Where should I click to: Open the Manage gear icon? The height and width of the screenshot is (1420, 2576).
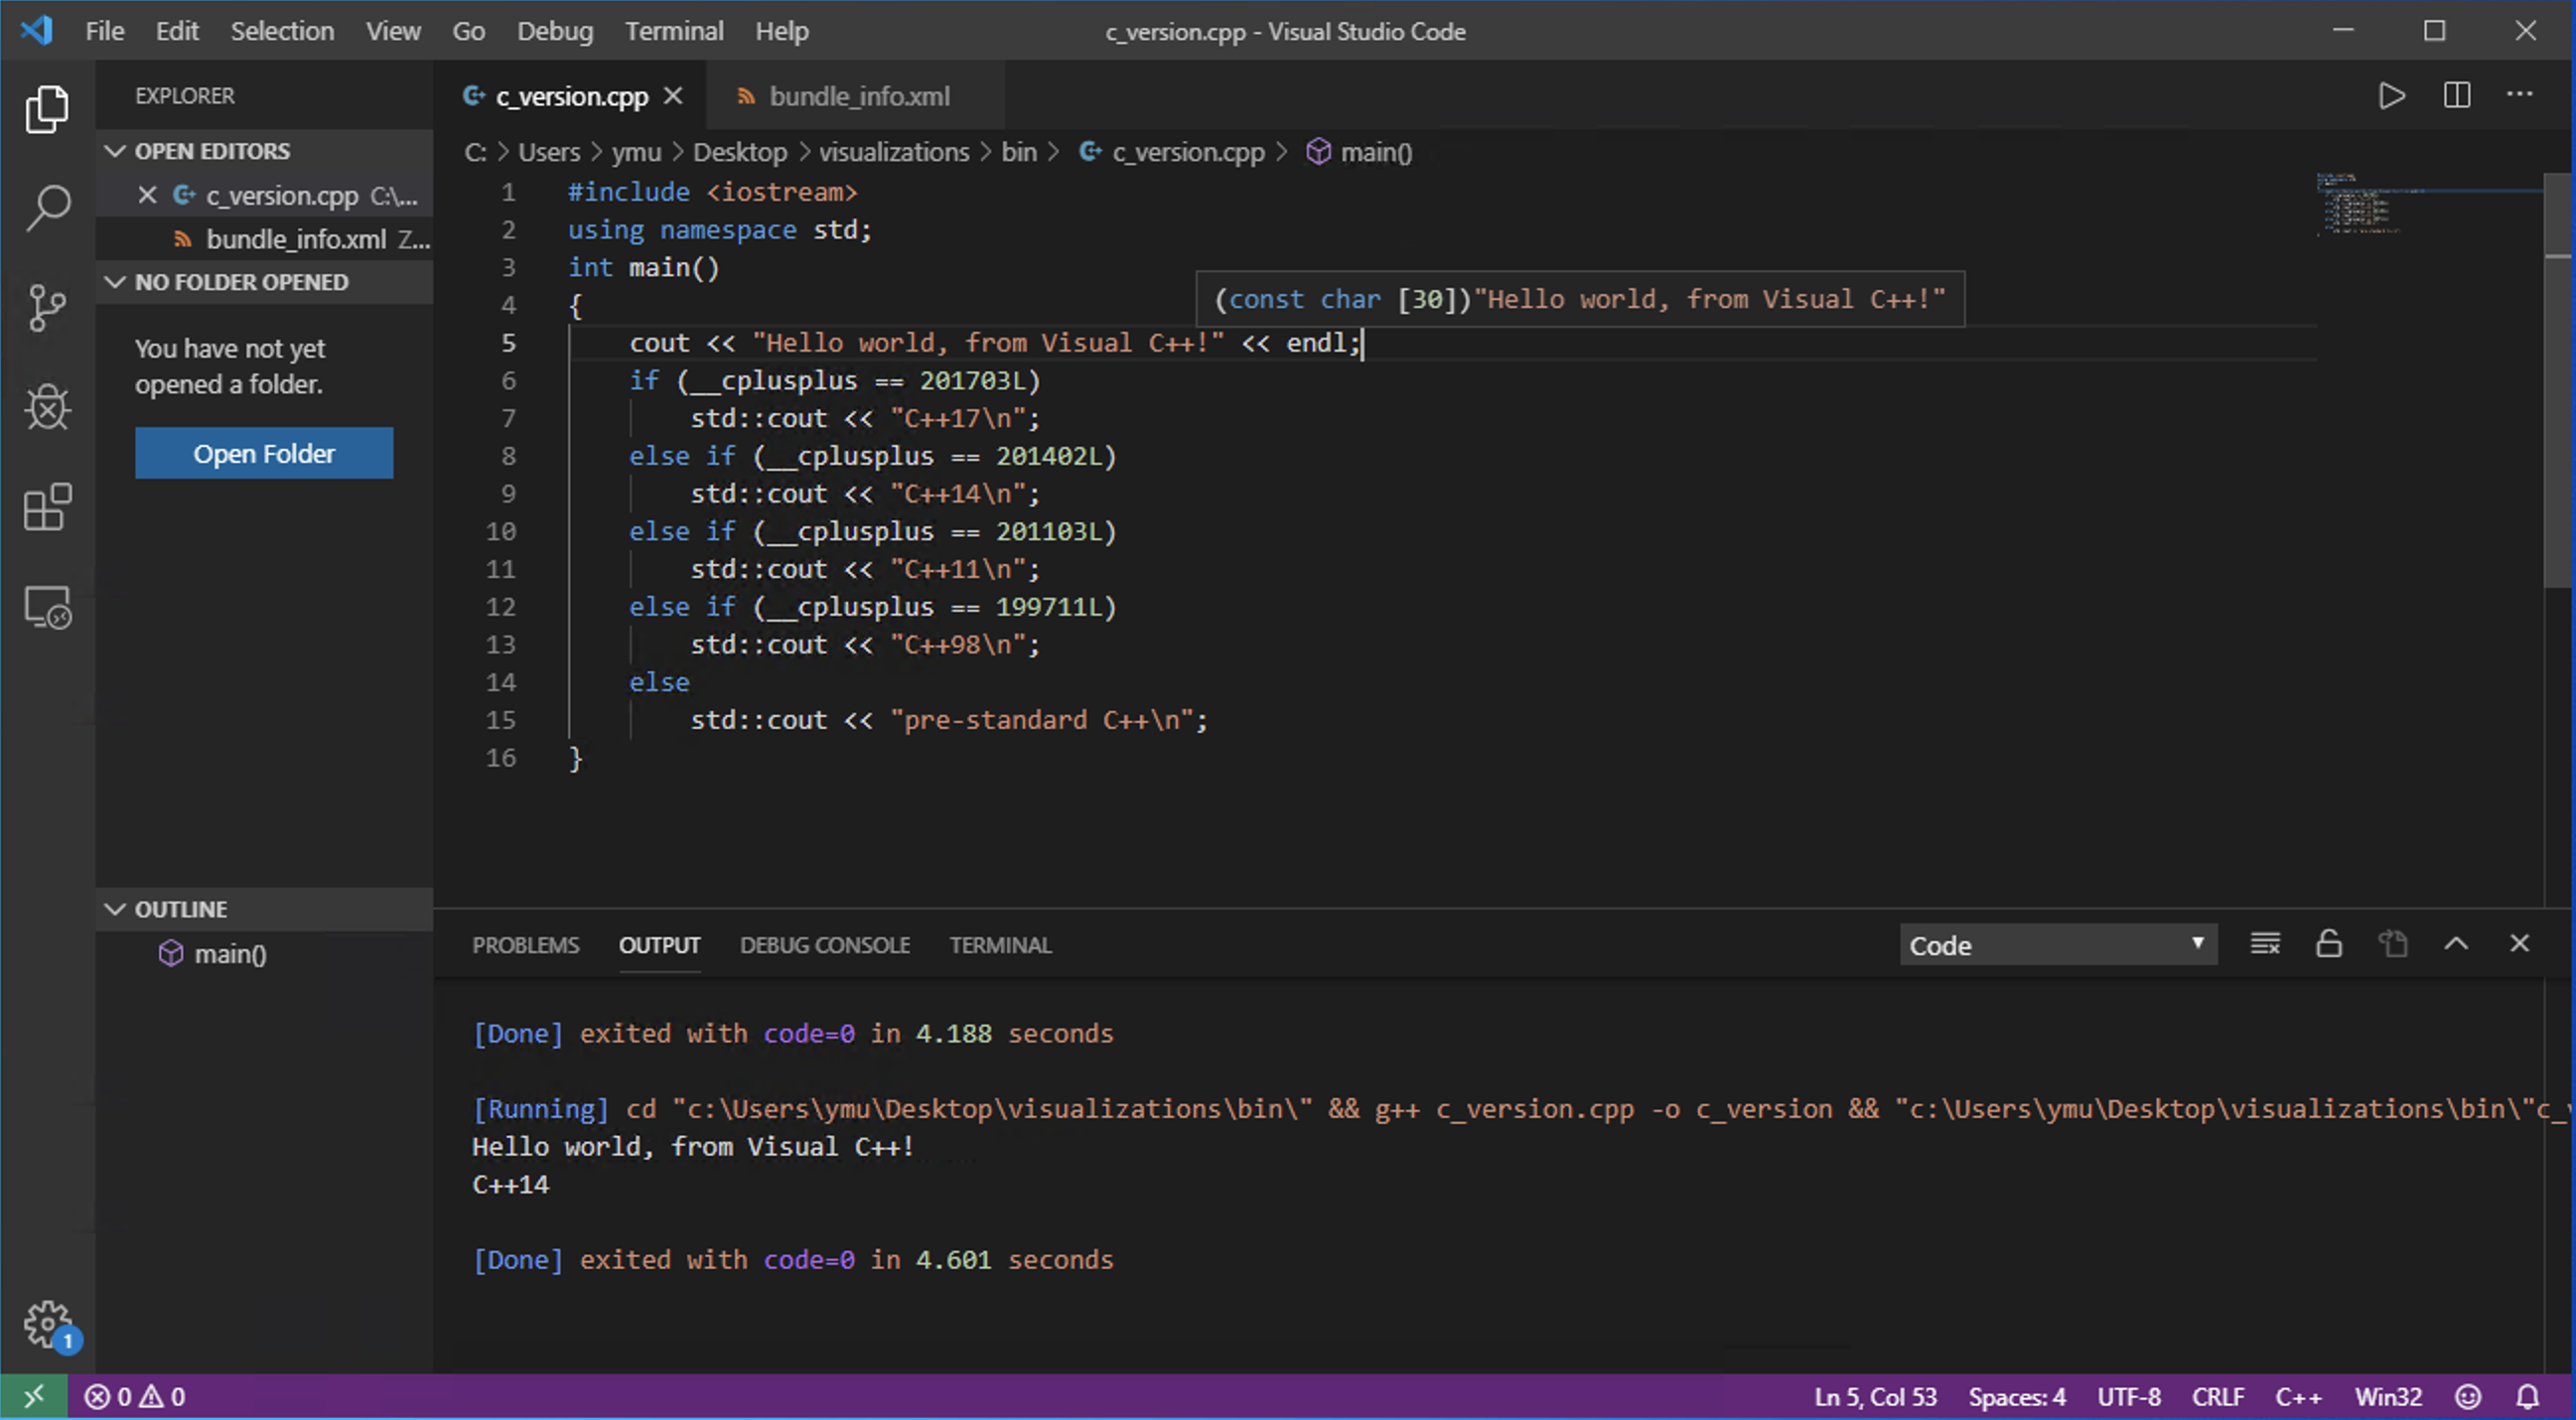tap(47, 1324)
